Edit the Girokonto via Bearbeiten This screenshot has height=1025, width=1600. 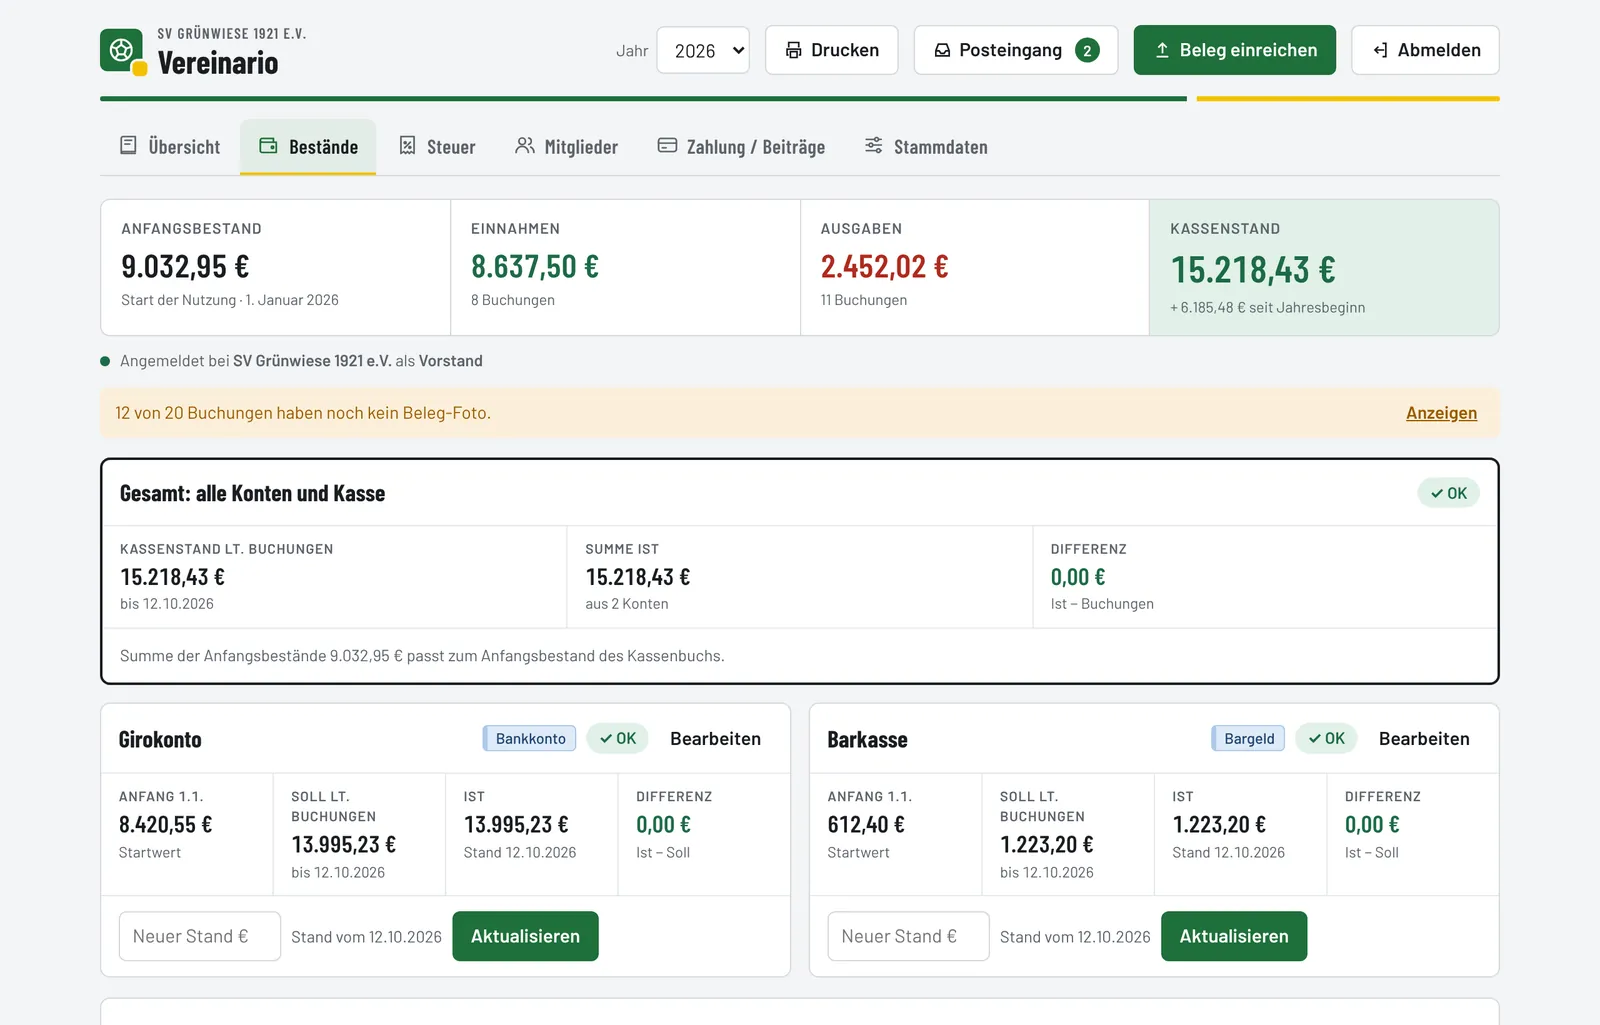point(715,739)
